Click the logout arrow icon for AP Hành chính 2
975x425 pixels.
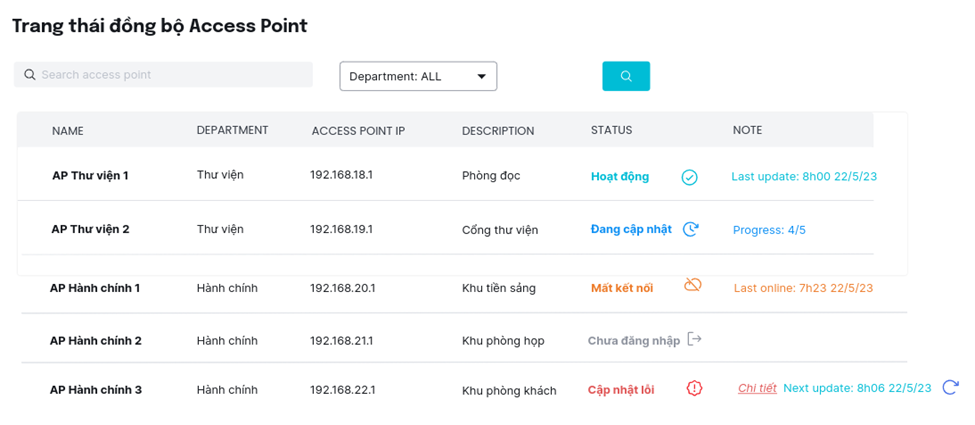click(695, 339)
